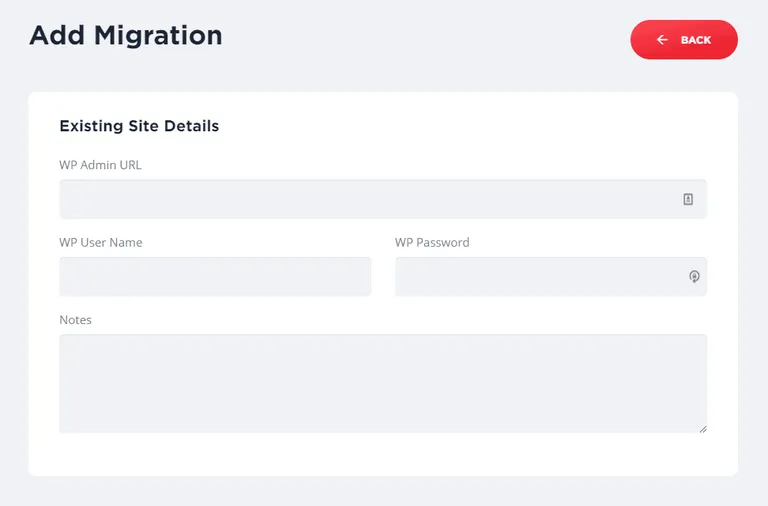
Task: Click the contact autofill icon in WP Admin URL field
Action: tap(688, 199)
